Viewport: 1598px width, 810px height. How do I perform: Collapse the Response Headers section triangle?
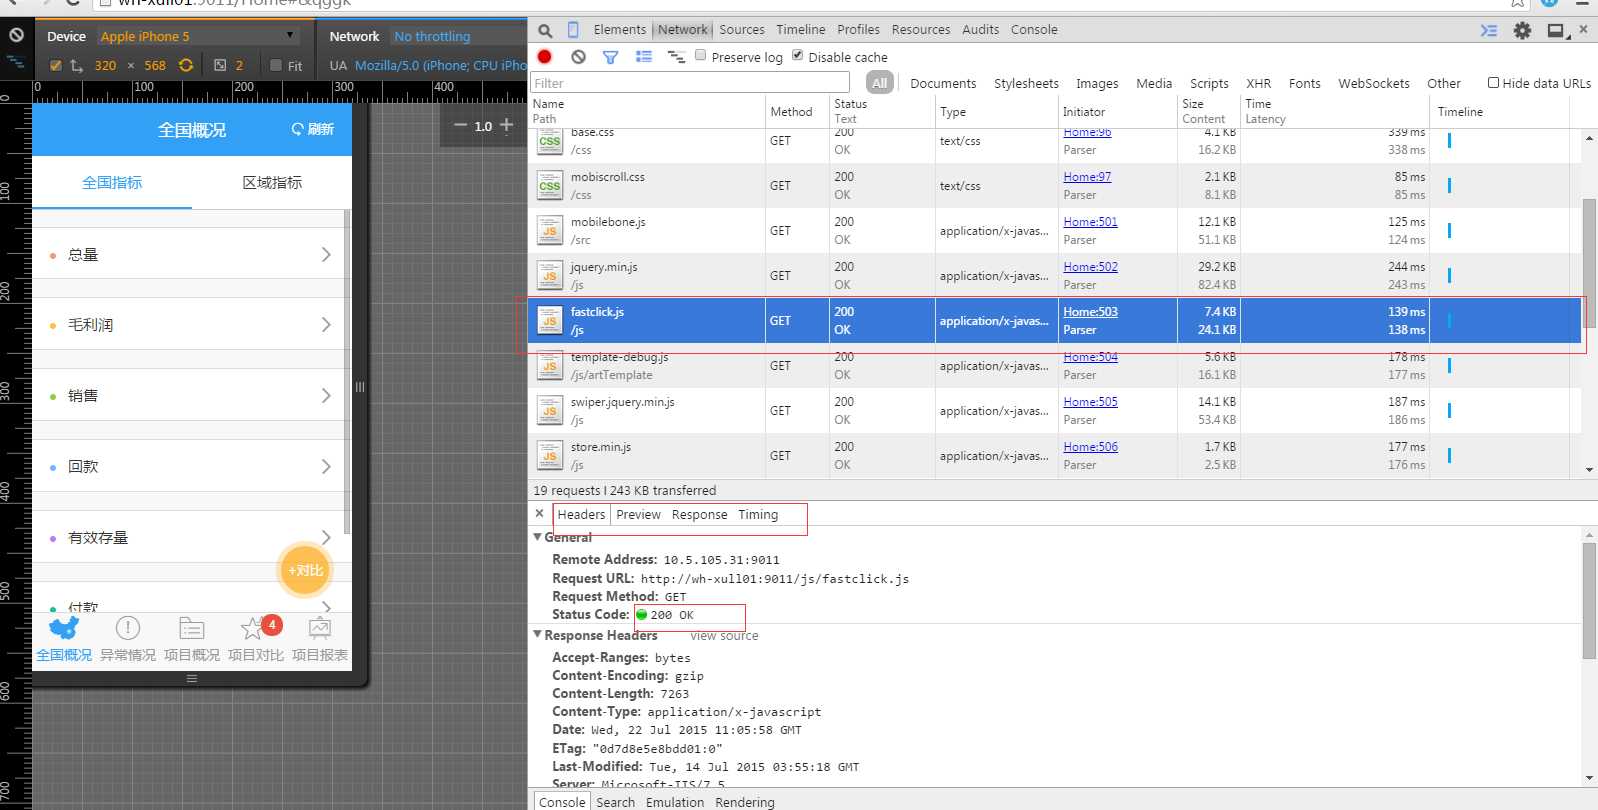point(537,635)
